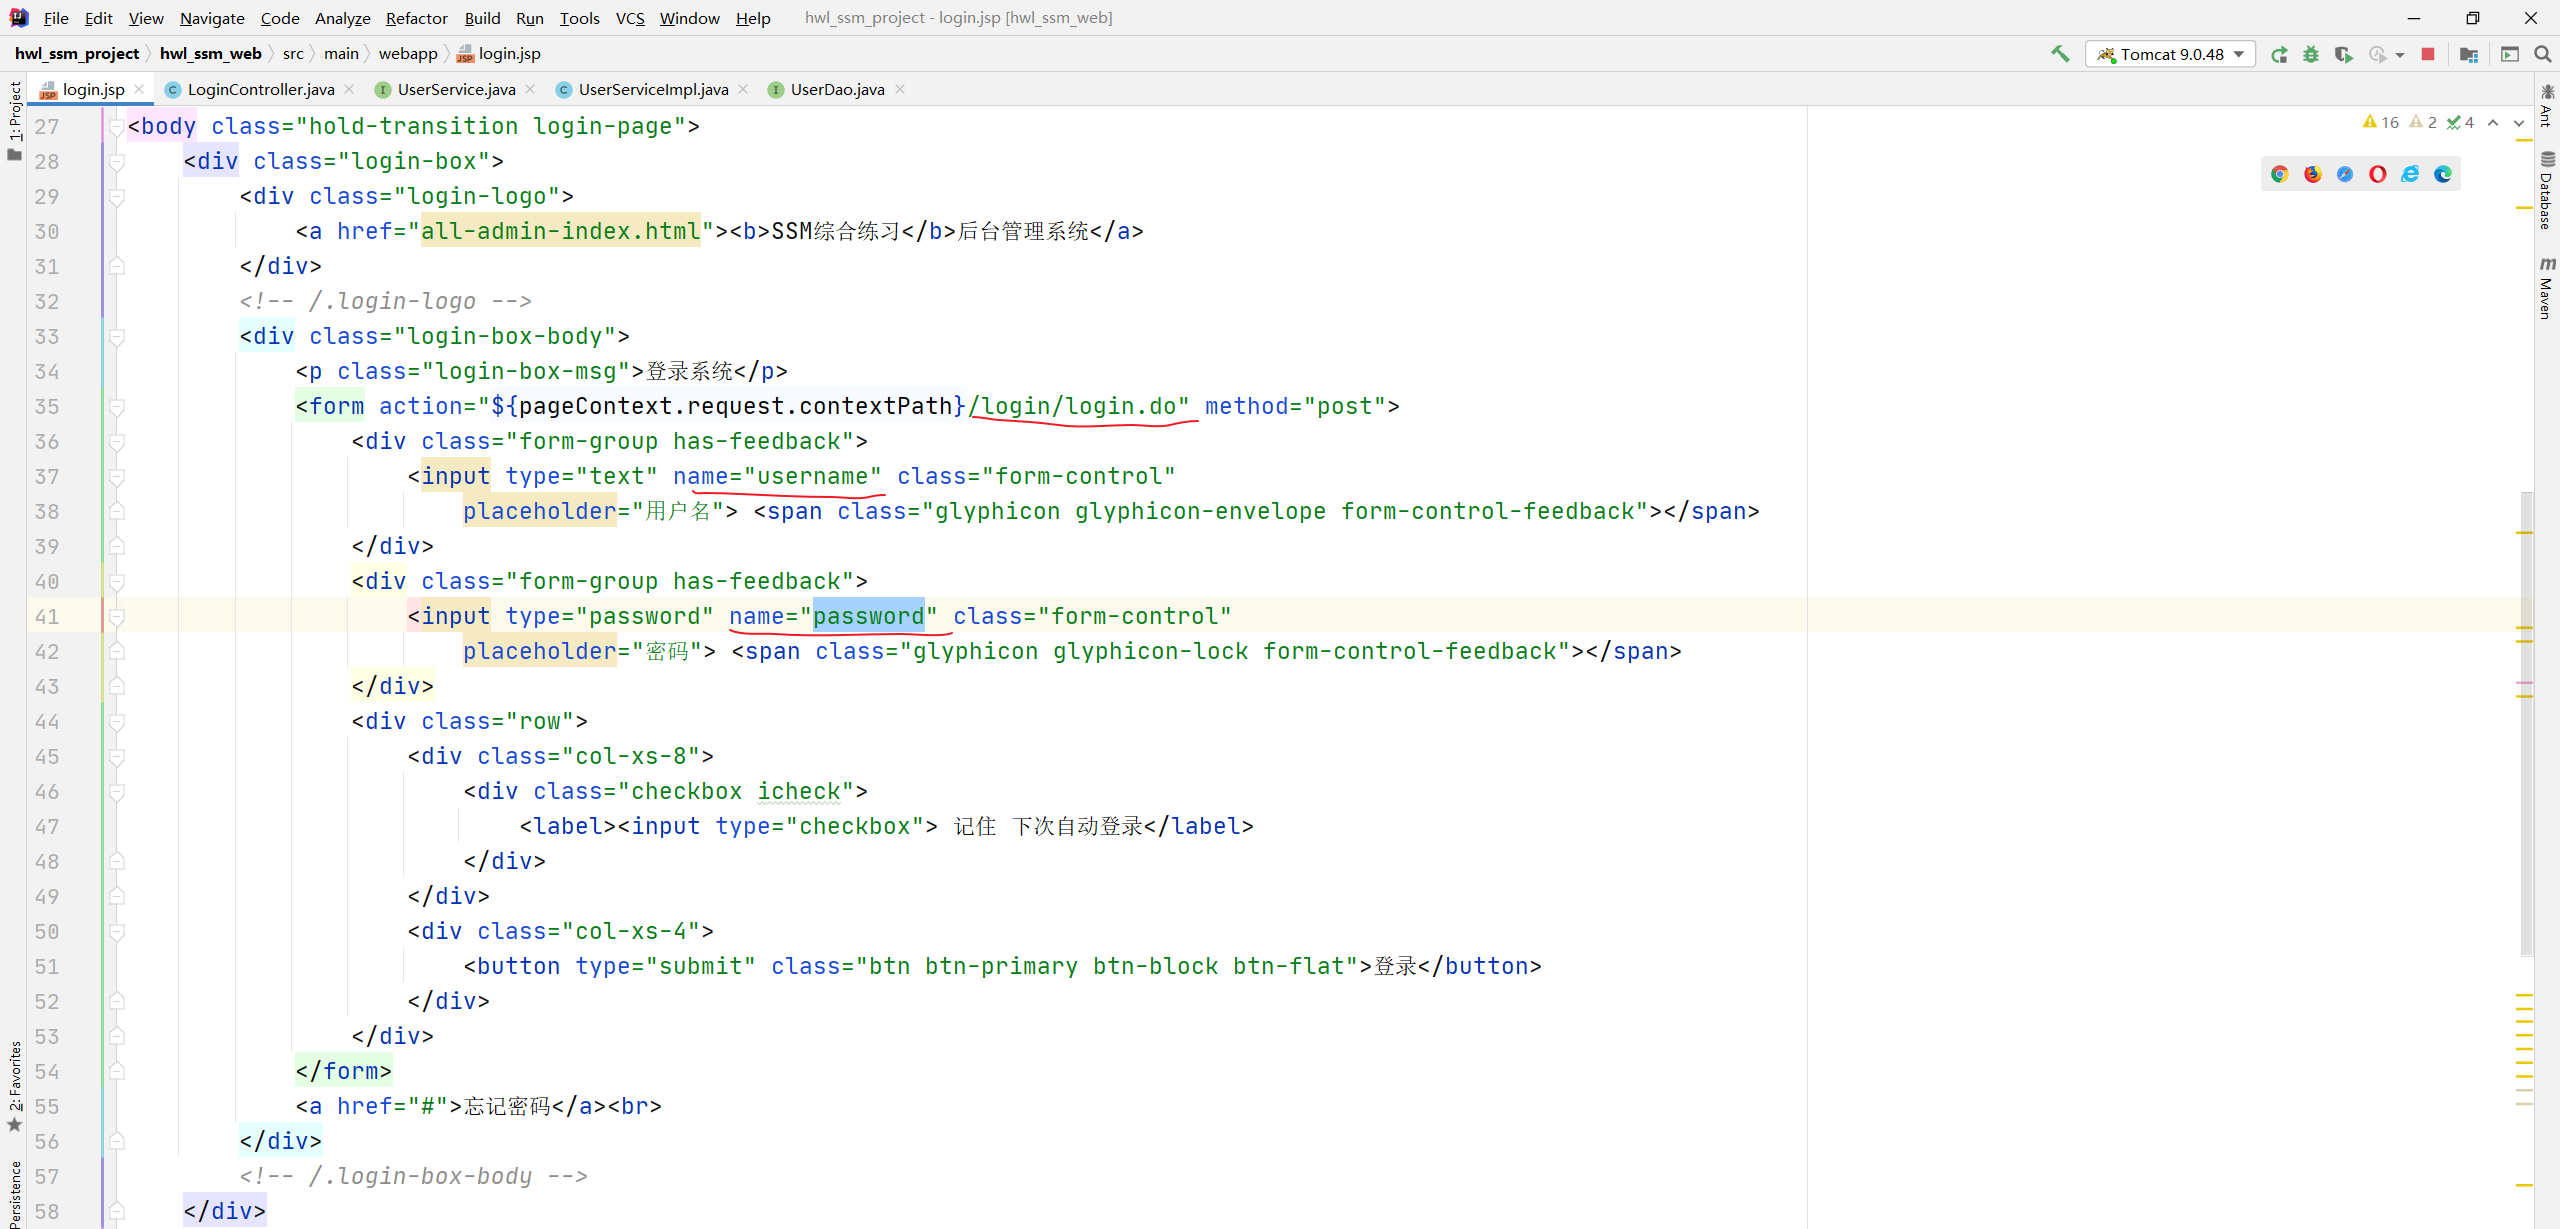2560x1229 pixels.
Task: Click the highlighted password name value
Action: (869, 616)
